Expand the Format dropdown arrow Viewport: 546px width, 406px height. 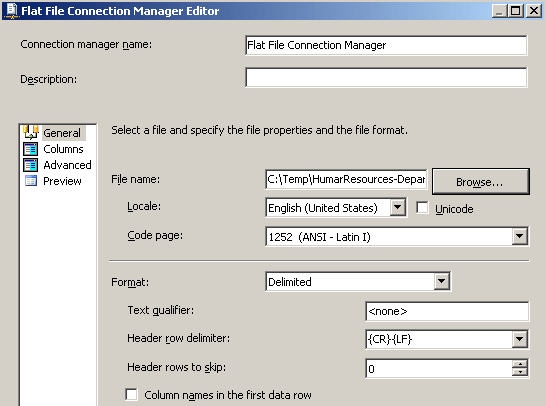tap(442, 281)
